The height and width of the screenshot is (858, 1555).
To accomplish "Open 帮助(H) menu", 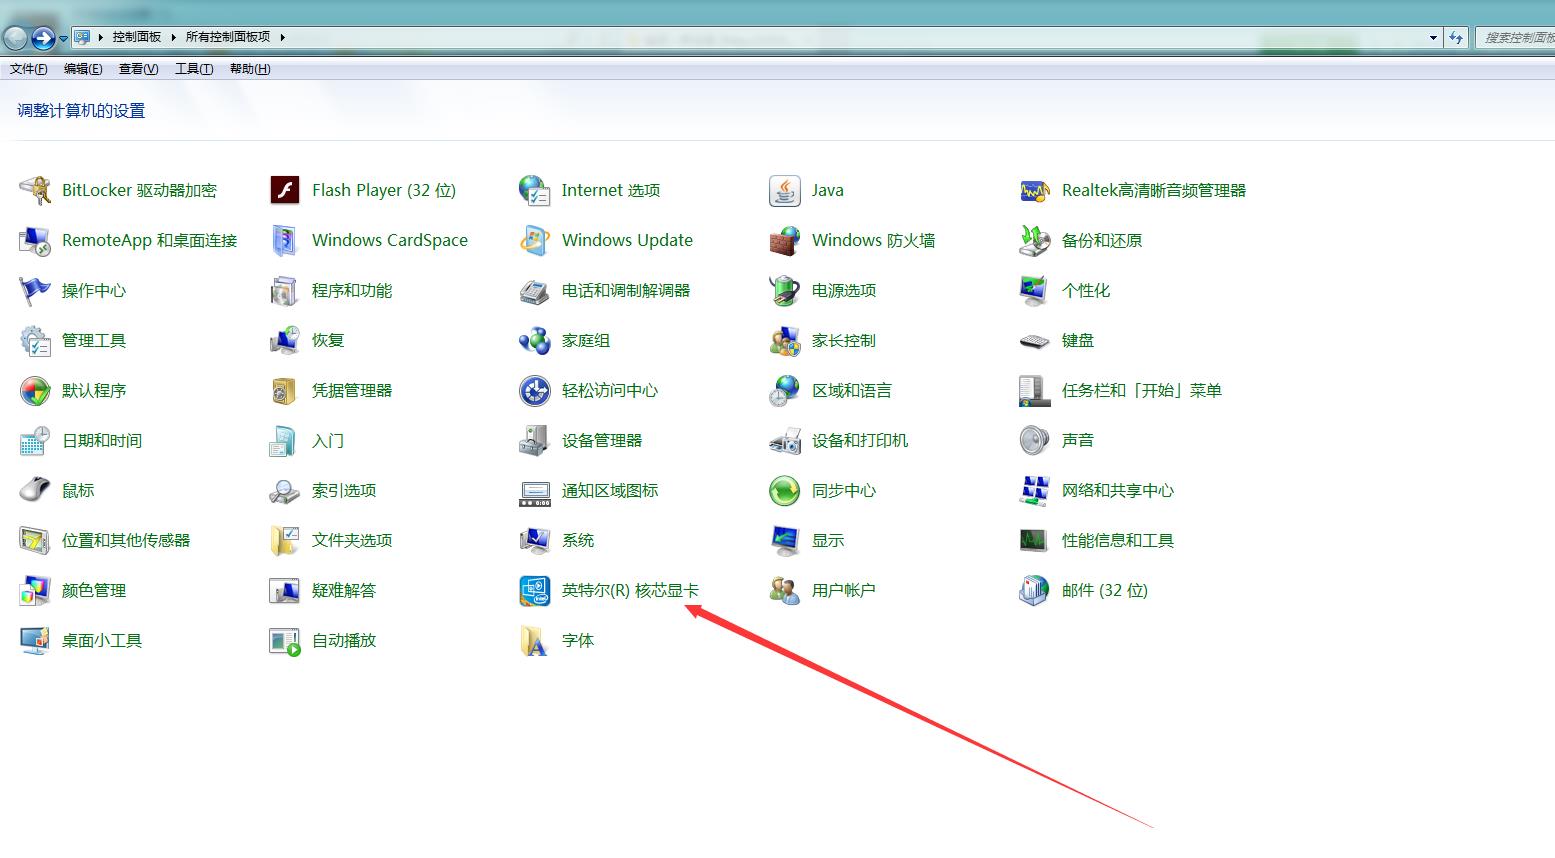I will tap(250, 69).
